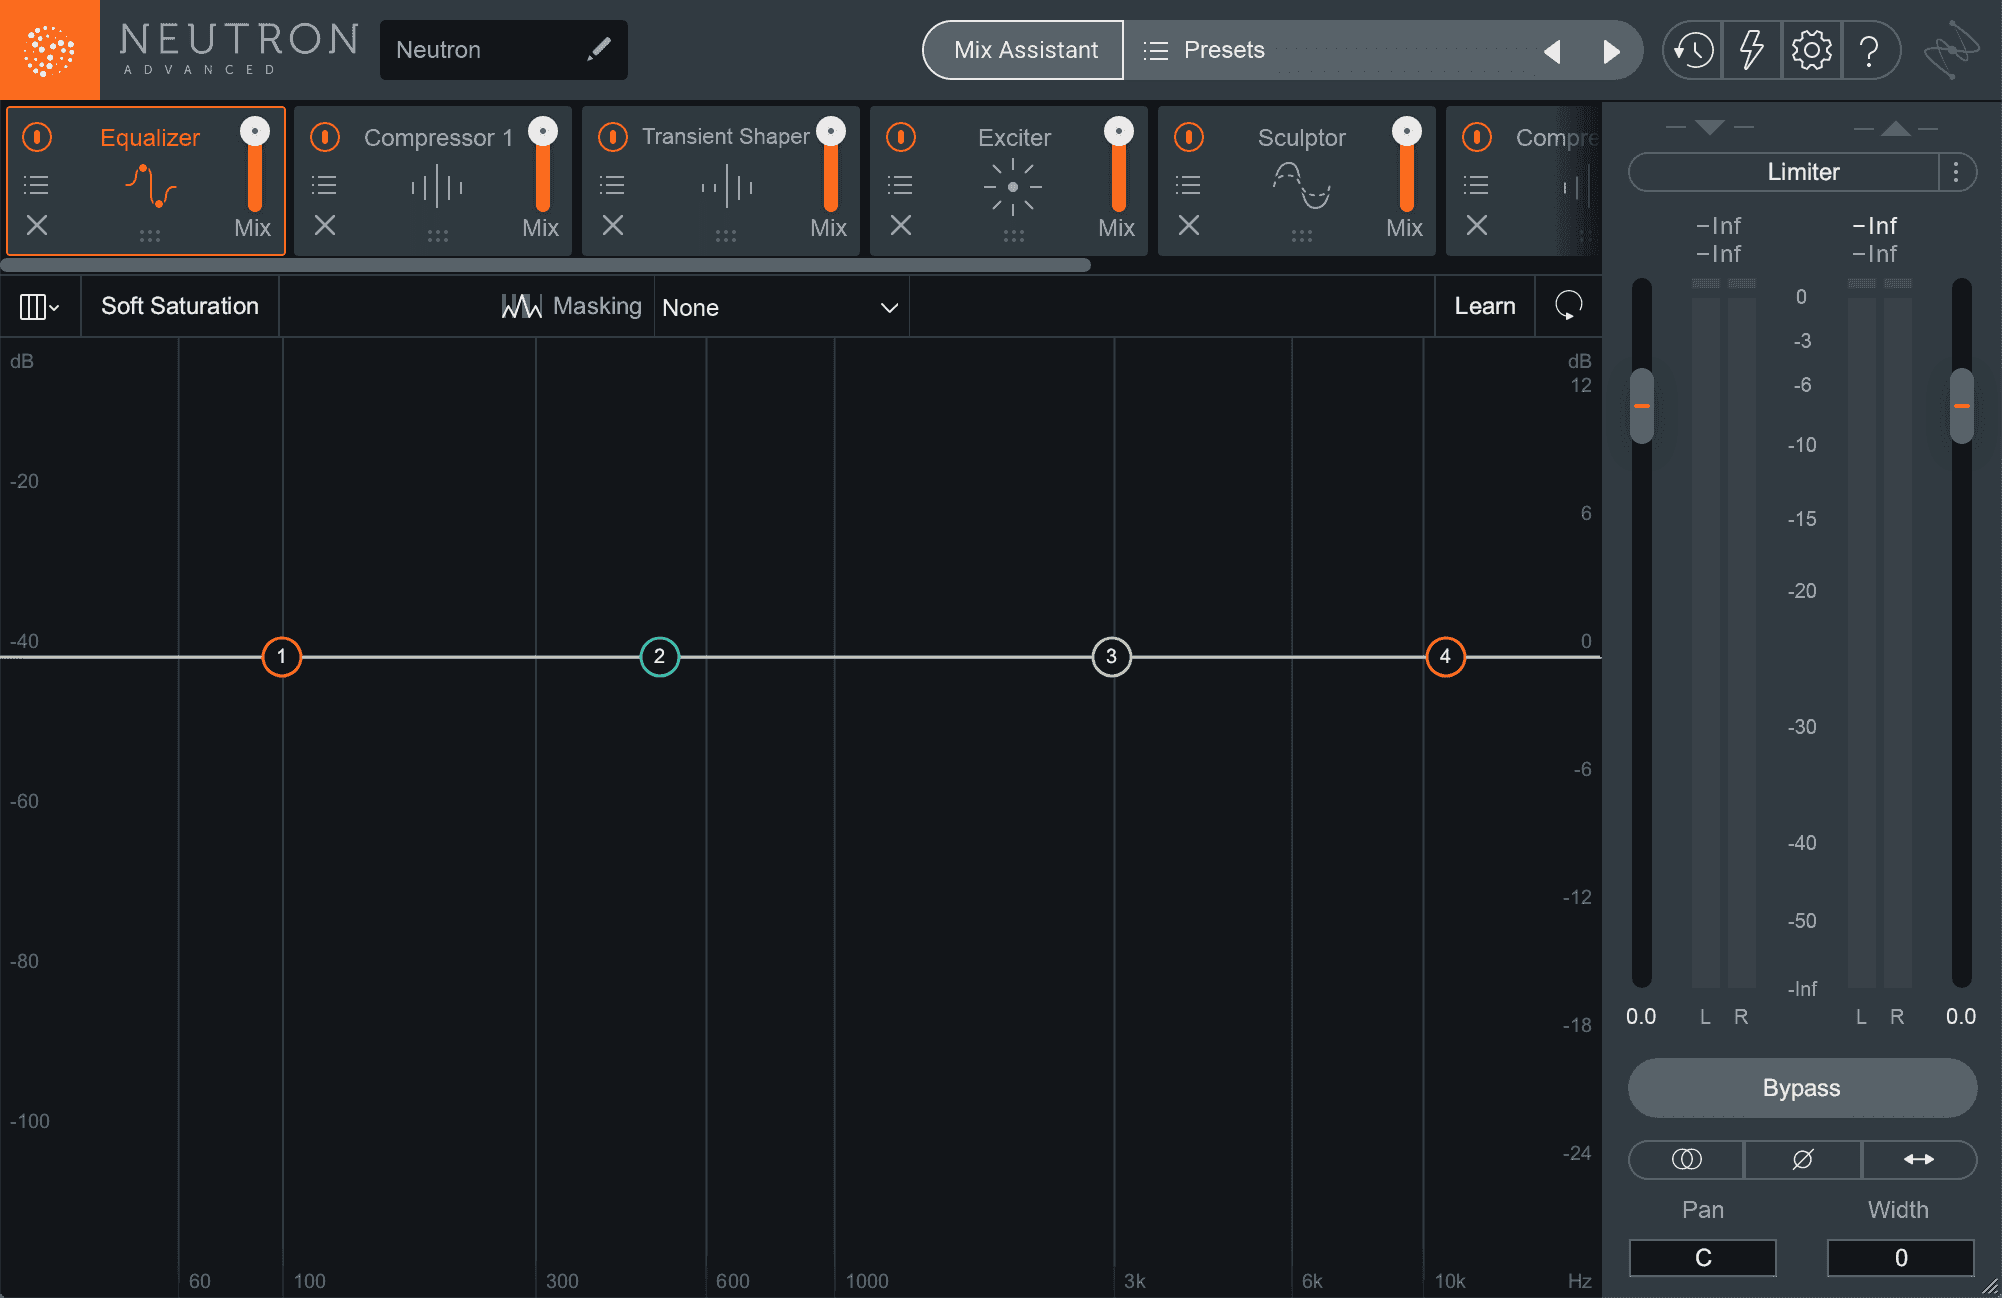Click the input gain fader handle
The width and height of the screenshot is (2002, 1298).
[x=1642, y=406]
